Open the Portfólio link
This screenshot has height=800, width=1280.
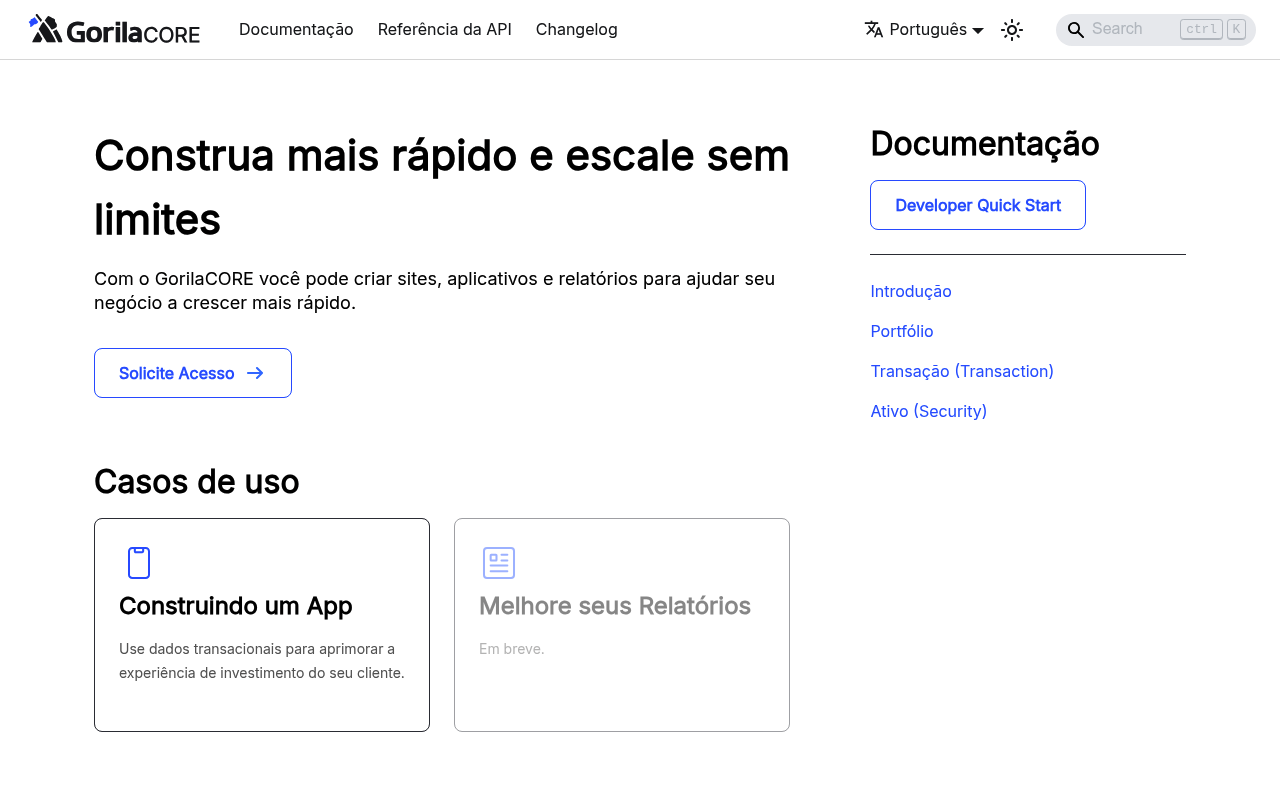click(x=902, y=331)
